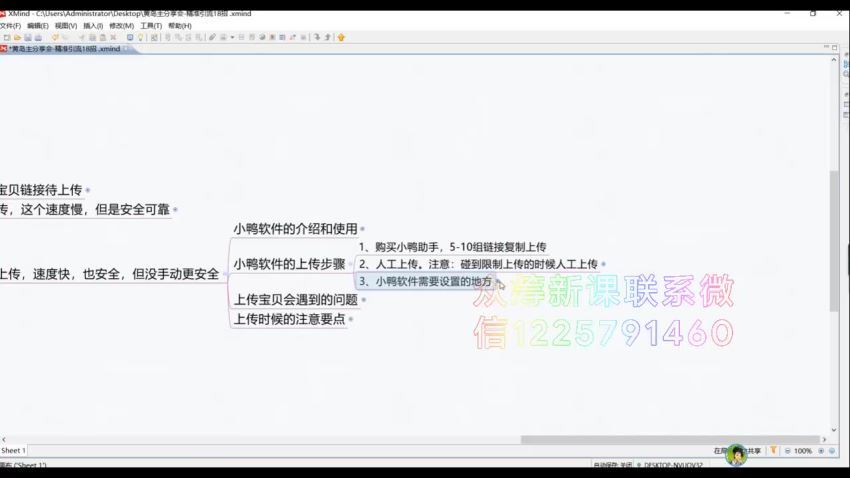
Task: Select topic 小鸭软件的上传步骤
Action: point(289,264)
